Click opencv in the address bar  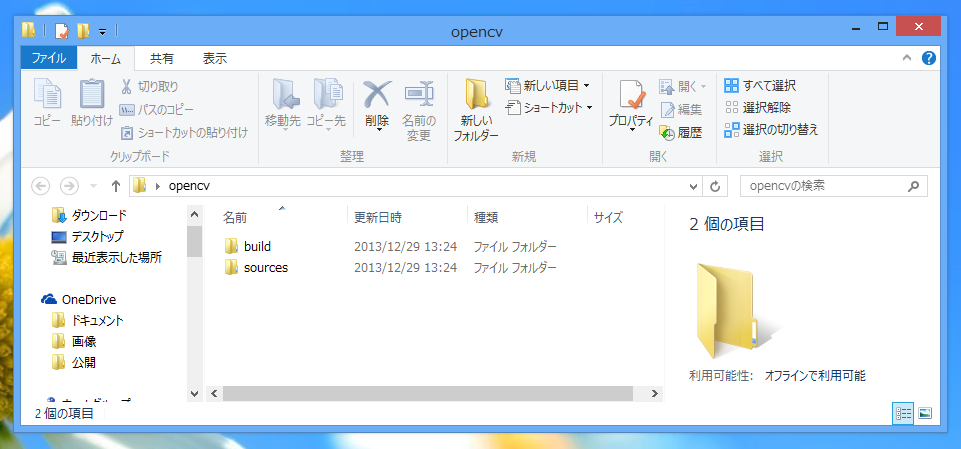(x=189, y=186)
